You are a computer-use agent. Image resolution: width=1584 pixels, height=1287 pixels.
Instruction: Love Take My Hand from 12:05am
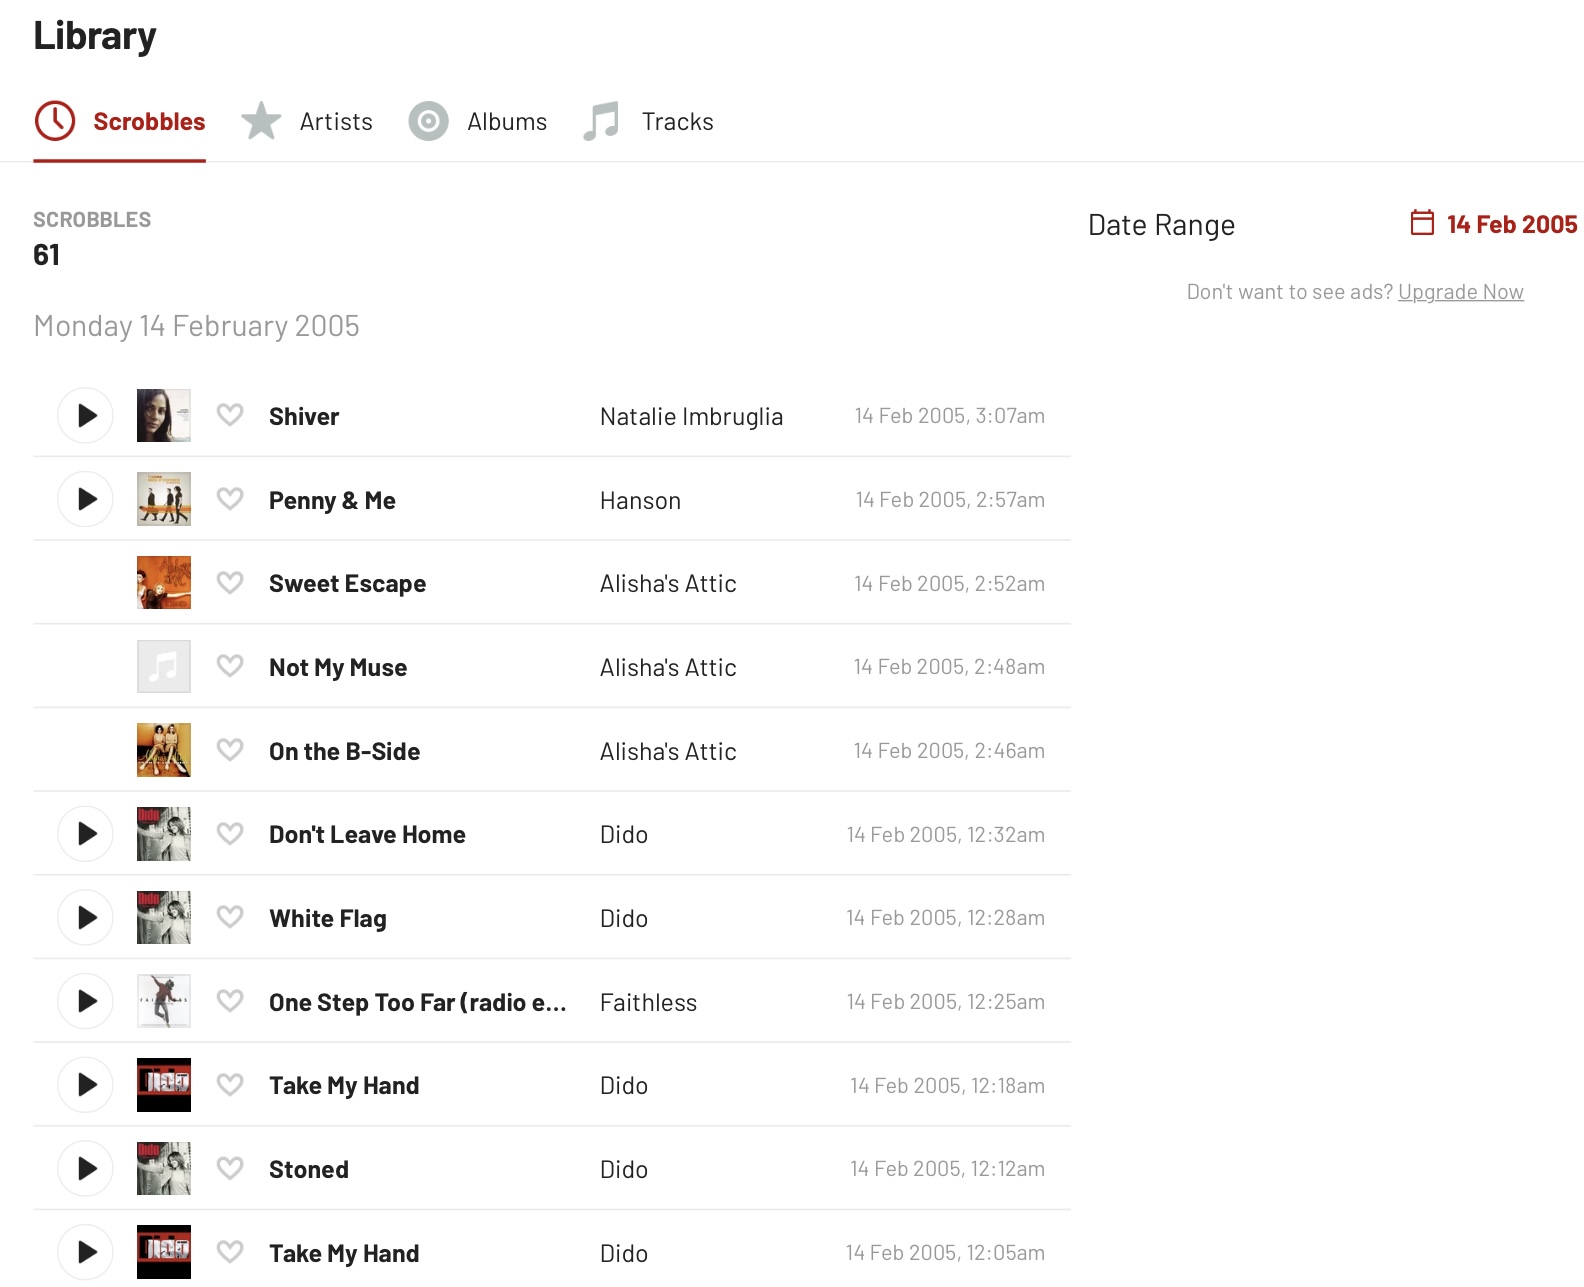pos(230,1252)
